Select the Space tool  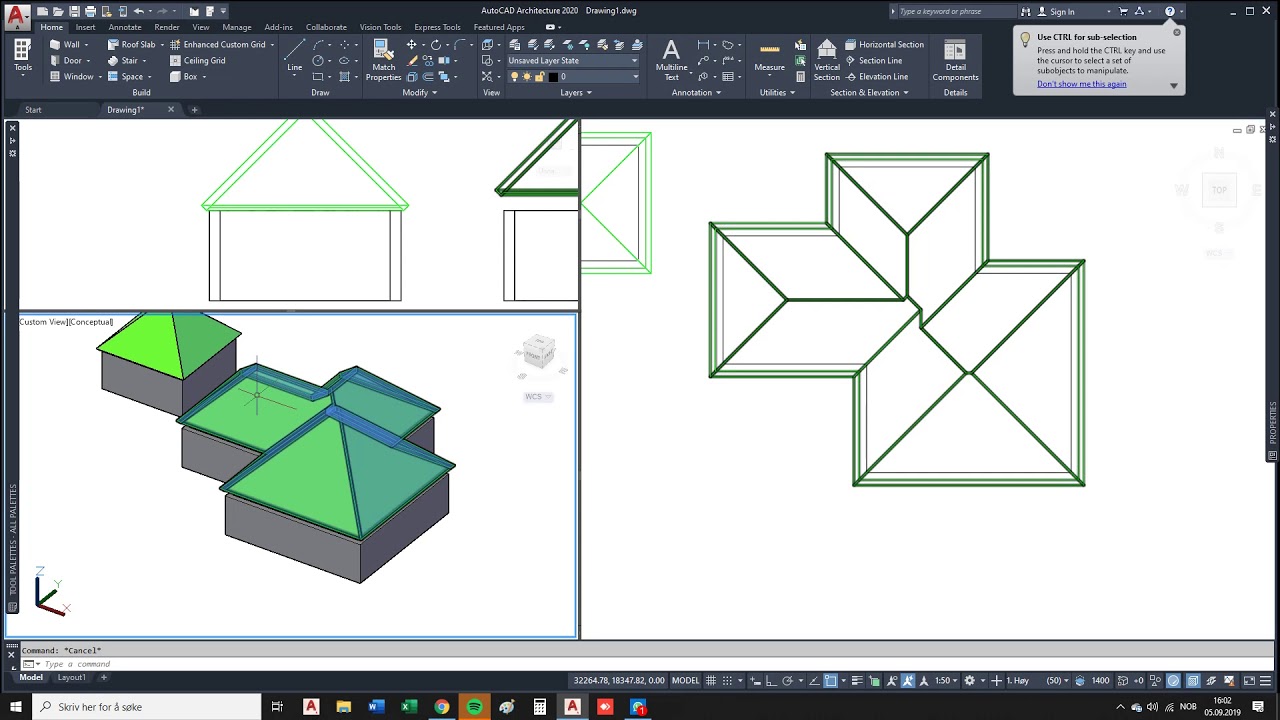tap(125, 77)
